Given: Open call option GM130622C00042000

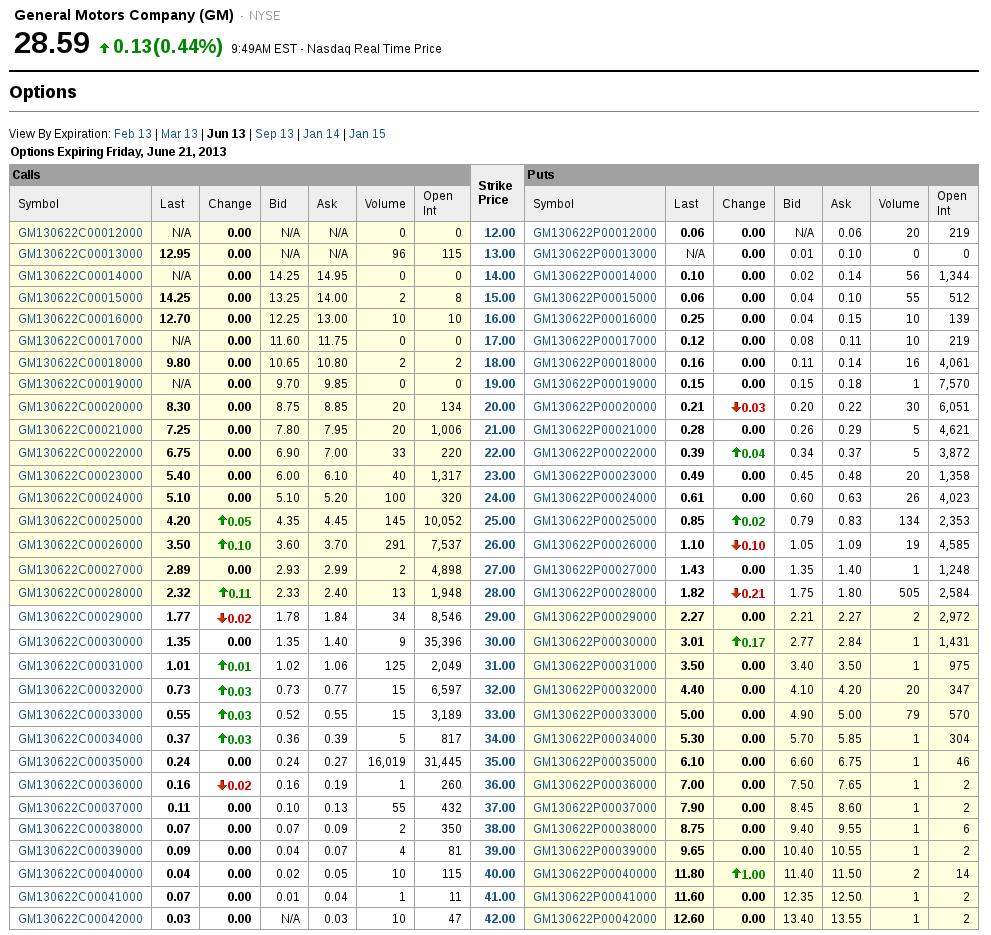Looking at the screenshot, I should (x=80, y=919).
